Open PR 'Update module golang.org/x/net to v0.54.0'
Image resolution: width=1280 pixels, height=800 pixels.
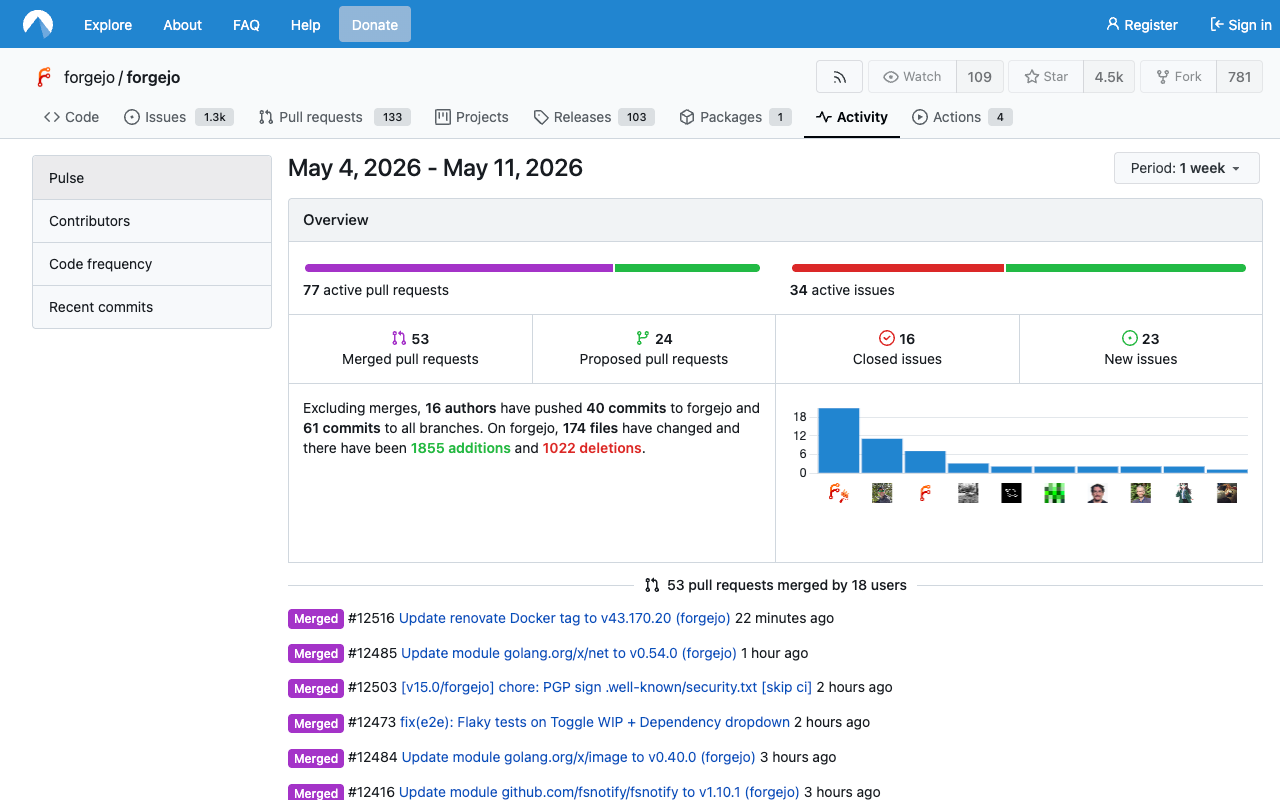click(569, 653)
